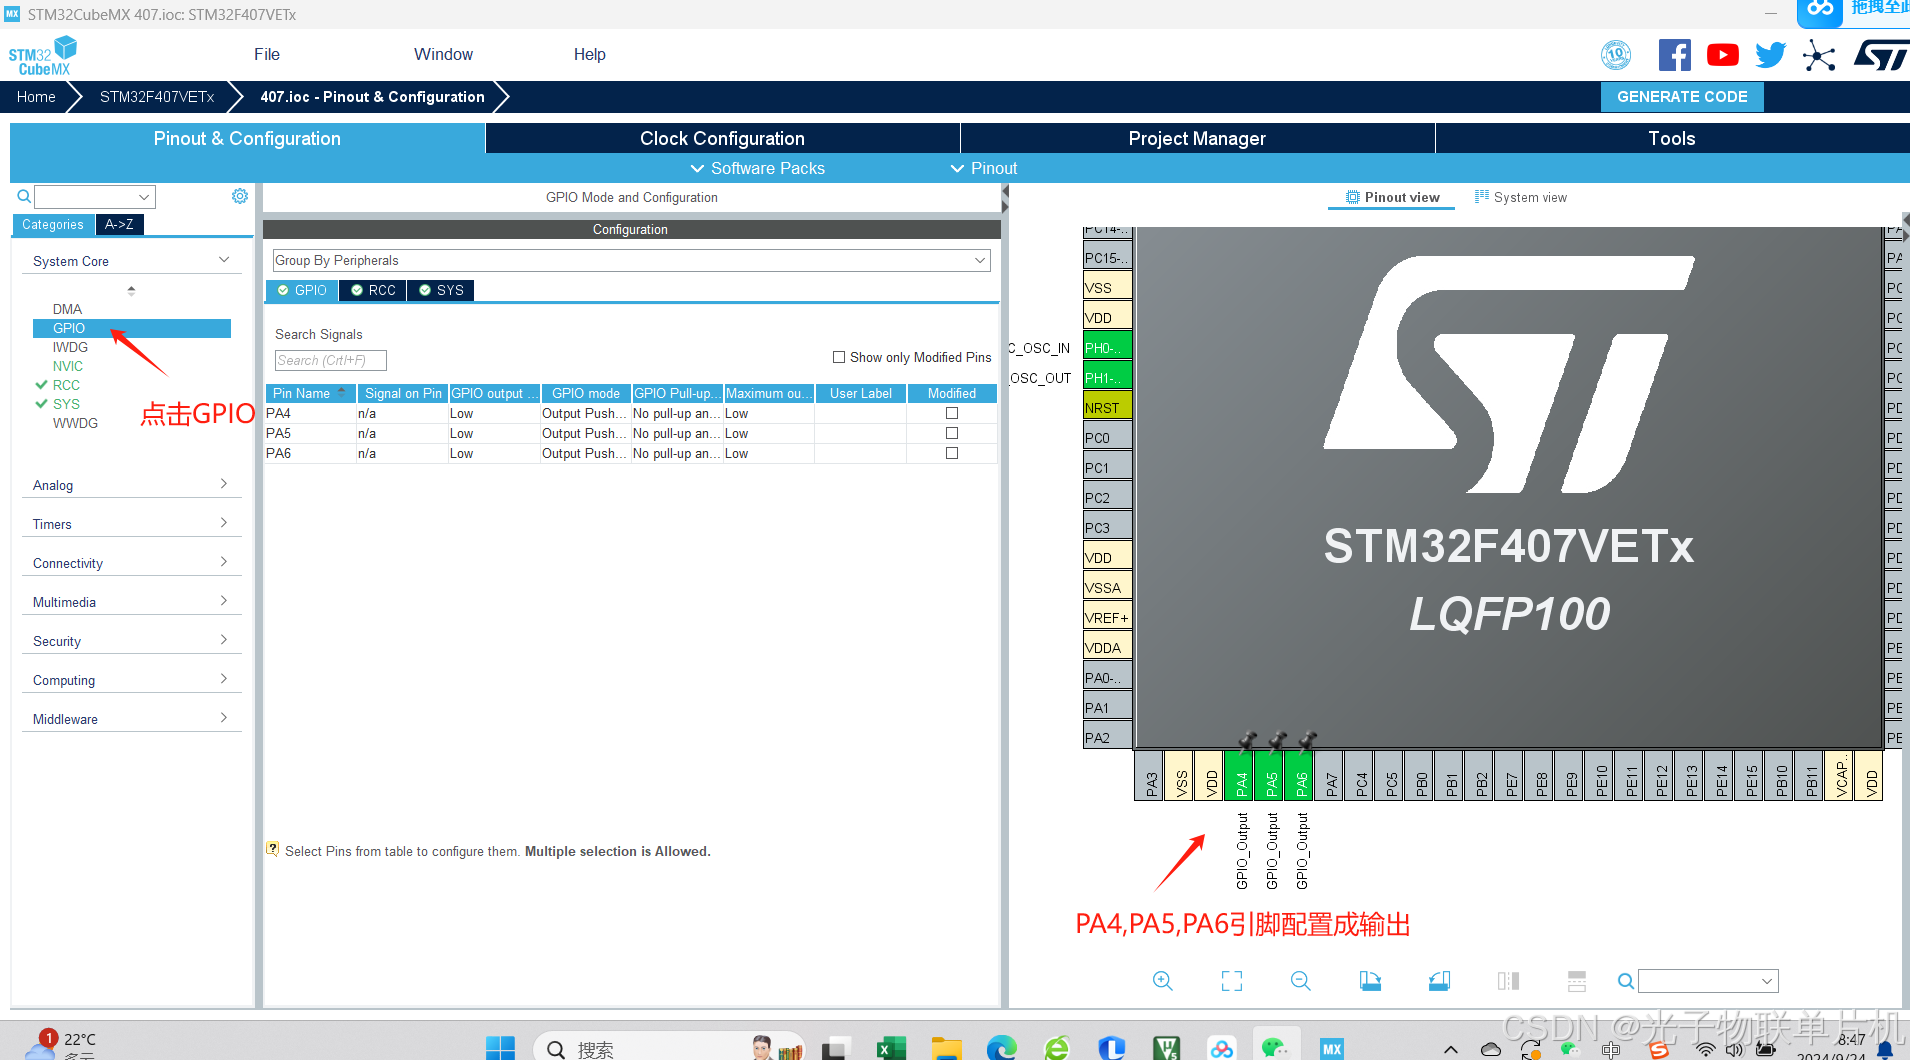
Task: Fit the chip view to screen
Action: coord(1232,981)
